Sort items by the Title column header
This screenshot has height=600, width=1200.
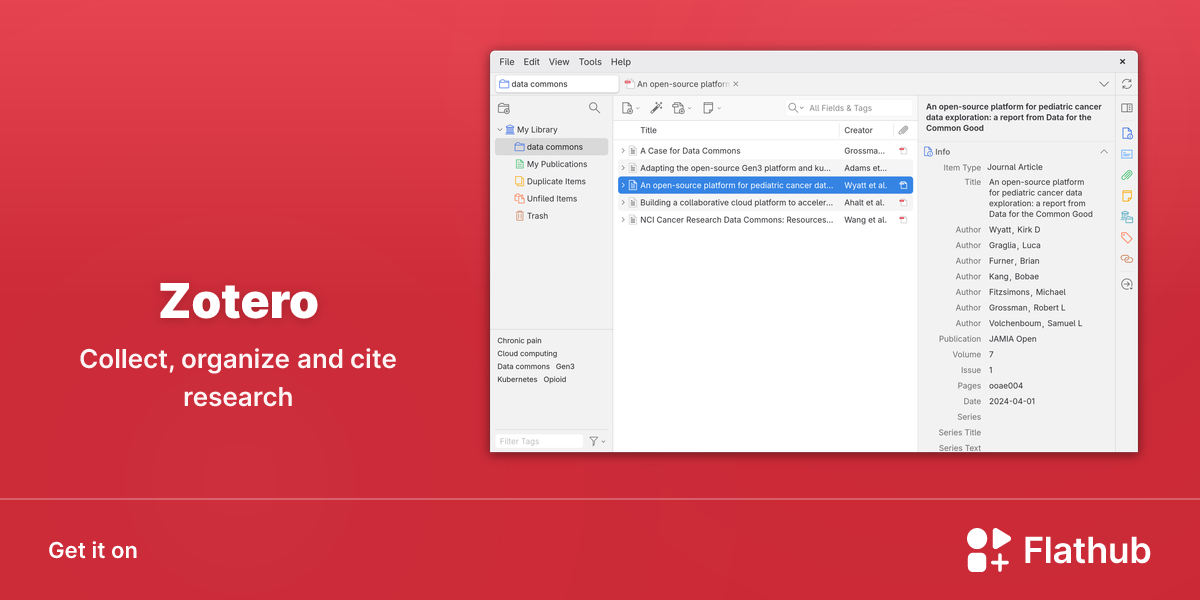pos(738,130)
